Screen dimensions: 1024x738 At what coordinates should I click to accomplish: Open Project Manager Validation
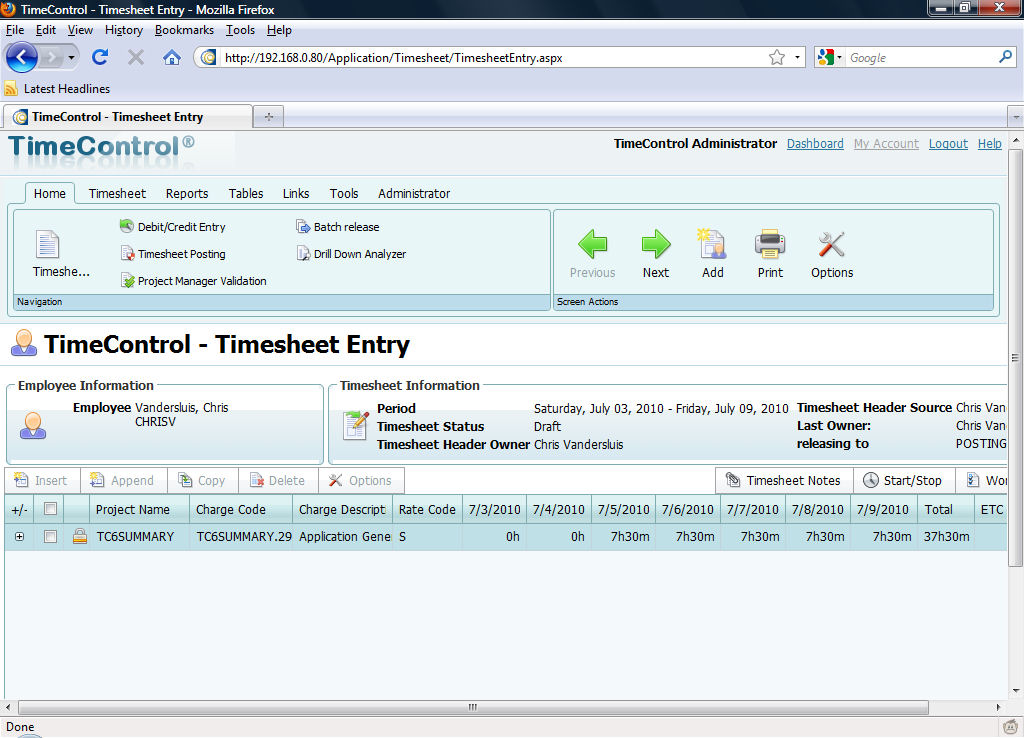(x=193, y=281)
